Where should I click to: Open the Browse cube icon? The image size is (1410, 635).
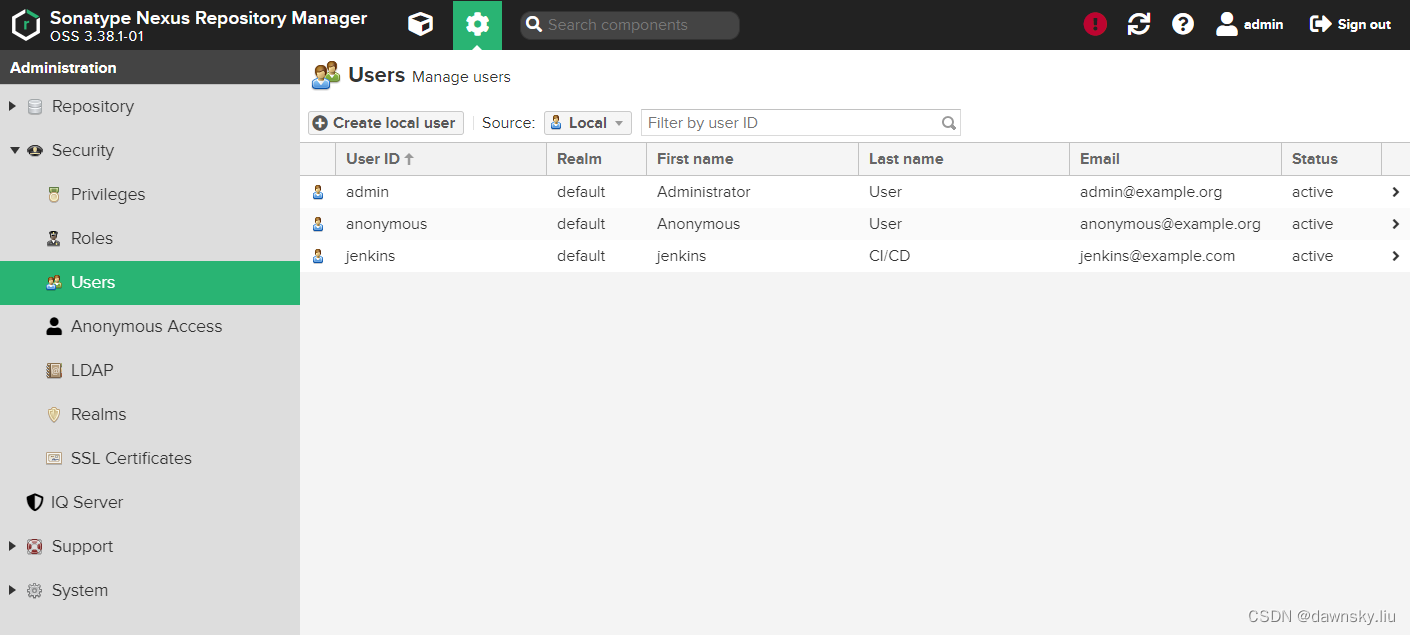tap(421, 25)
